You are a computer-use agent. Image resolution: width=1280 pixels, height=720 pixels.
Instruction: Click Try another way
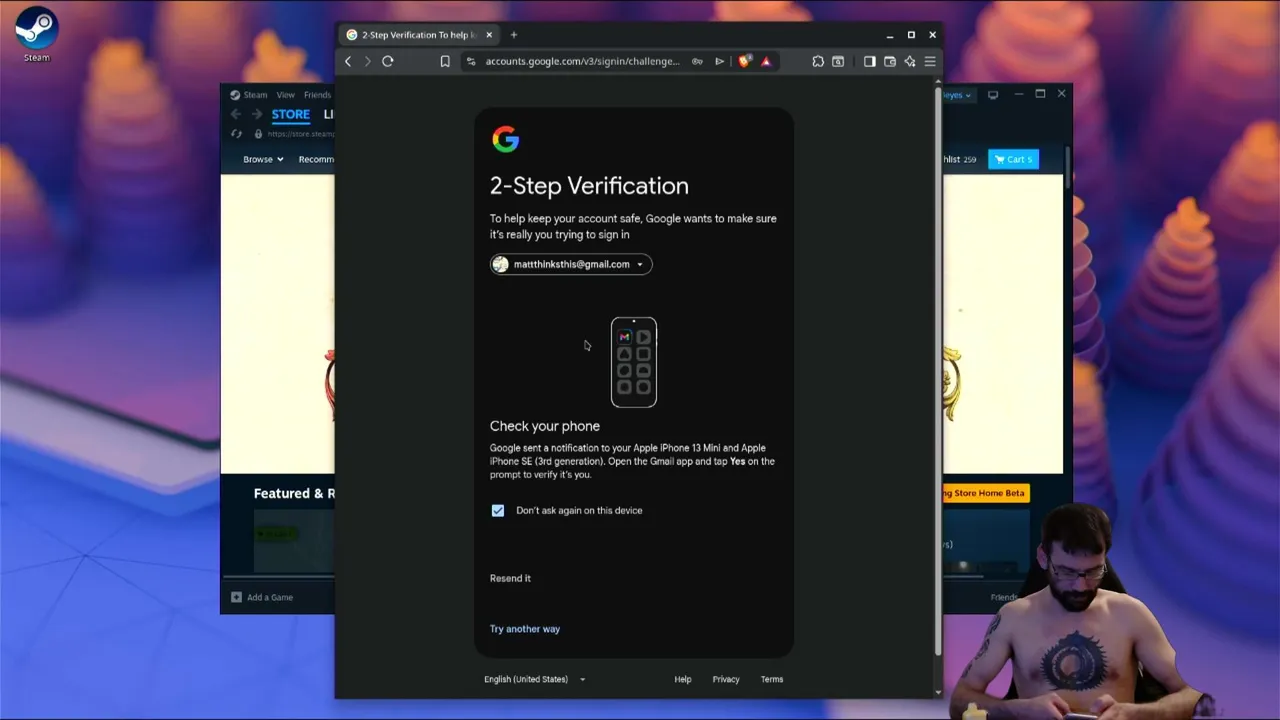click(525, 629)
